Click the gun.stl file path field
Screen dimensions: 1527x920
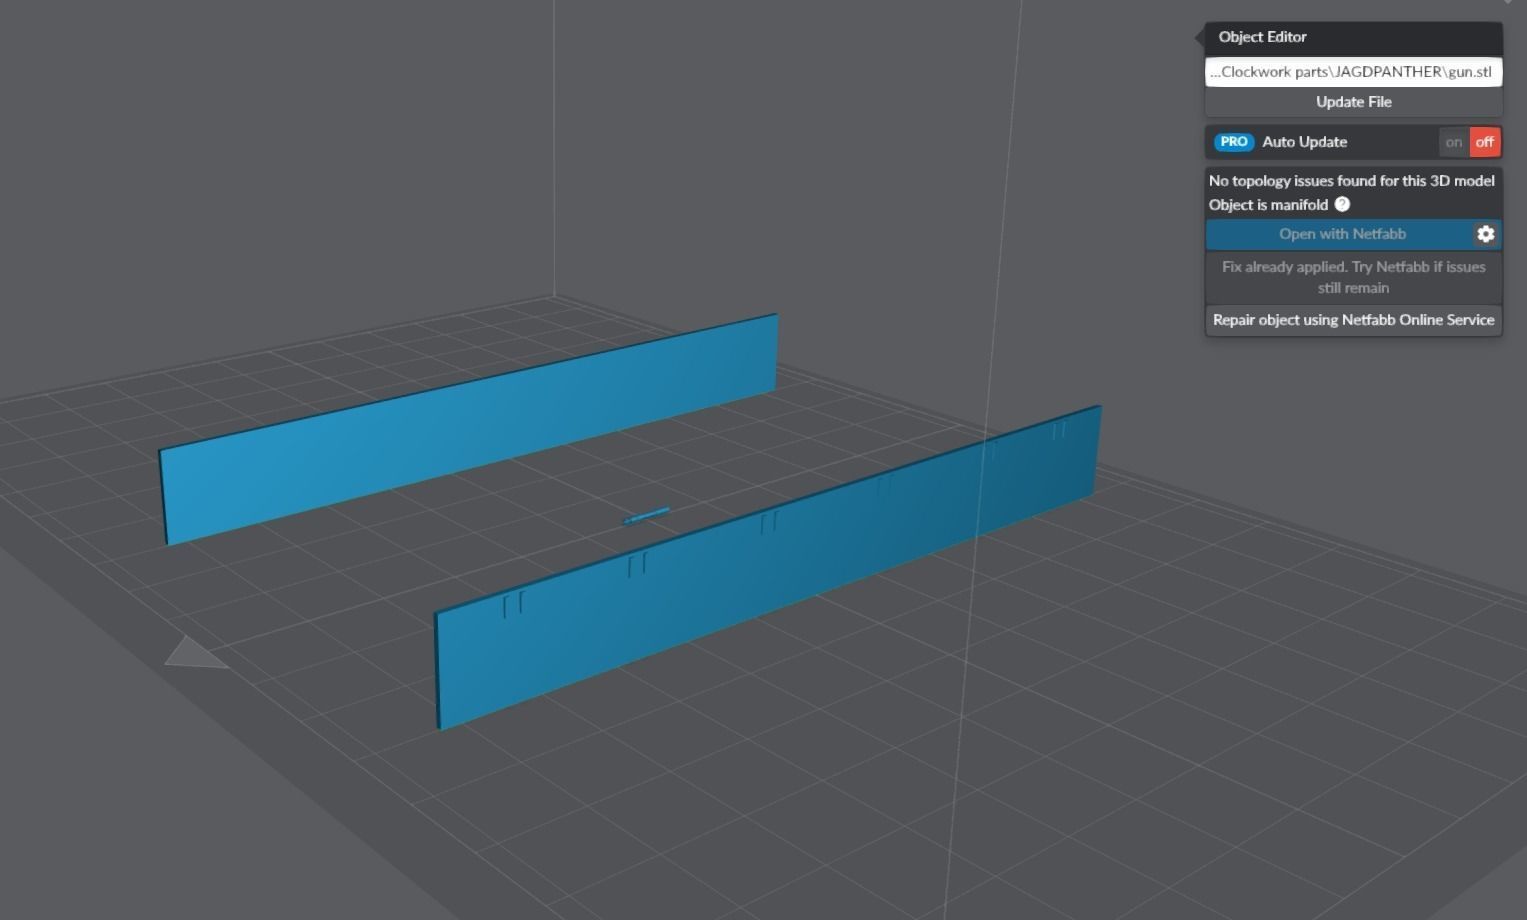[1353, 72]
